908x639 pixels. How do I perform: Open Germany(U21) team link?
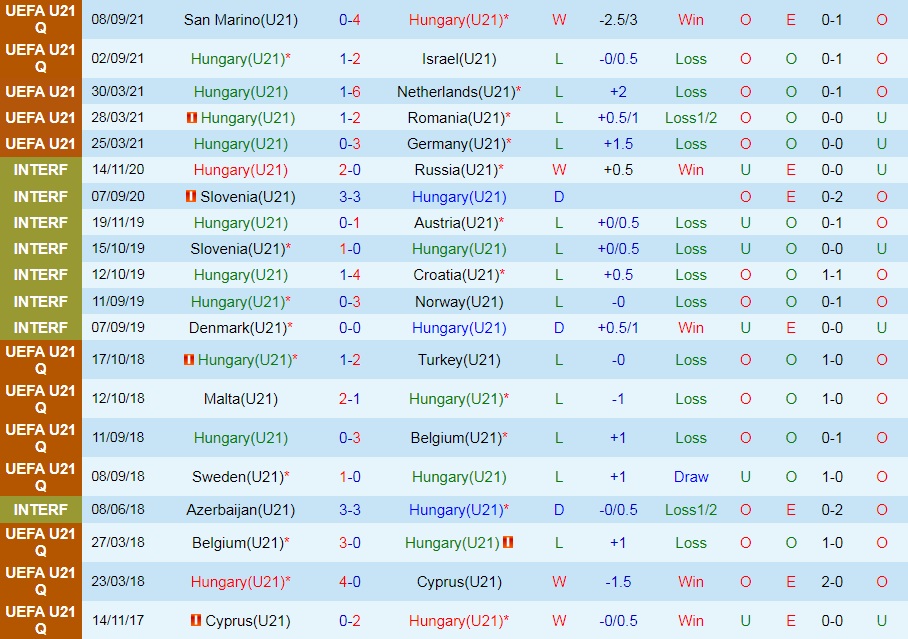click(x=456, y=144)
